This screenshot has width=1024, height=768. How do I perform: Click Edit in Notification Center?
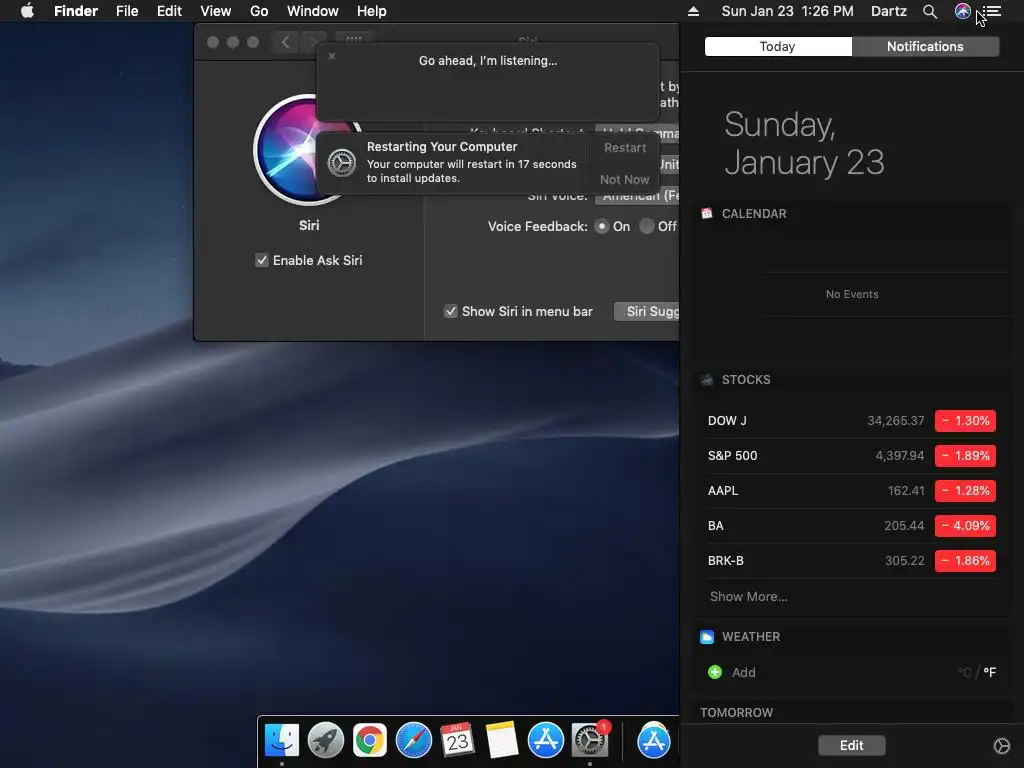852,745
